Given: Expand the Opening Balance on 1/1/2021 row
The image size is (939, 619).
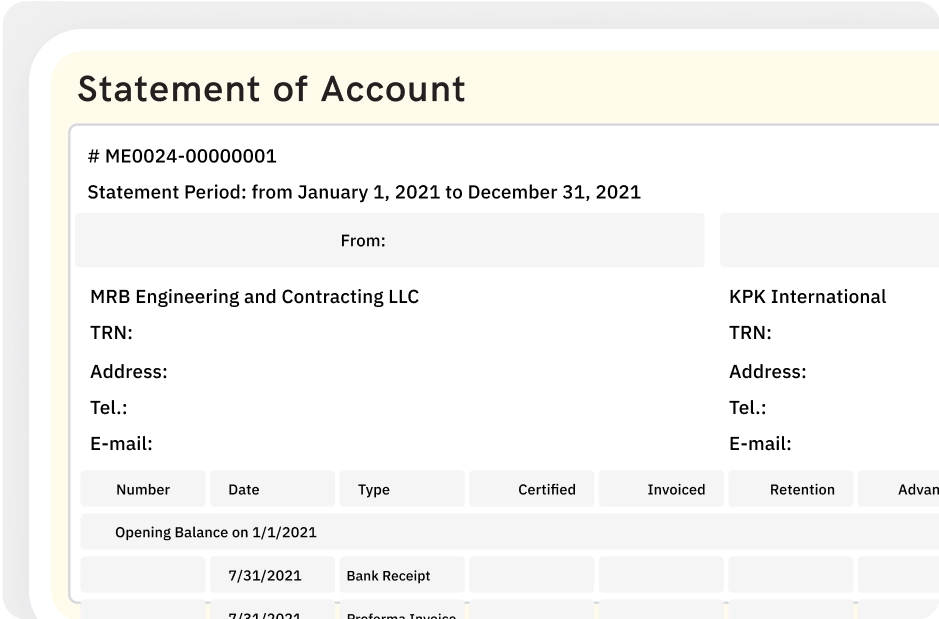Looking at the screenshot, I should coord(216,532).
